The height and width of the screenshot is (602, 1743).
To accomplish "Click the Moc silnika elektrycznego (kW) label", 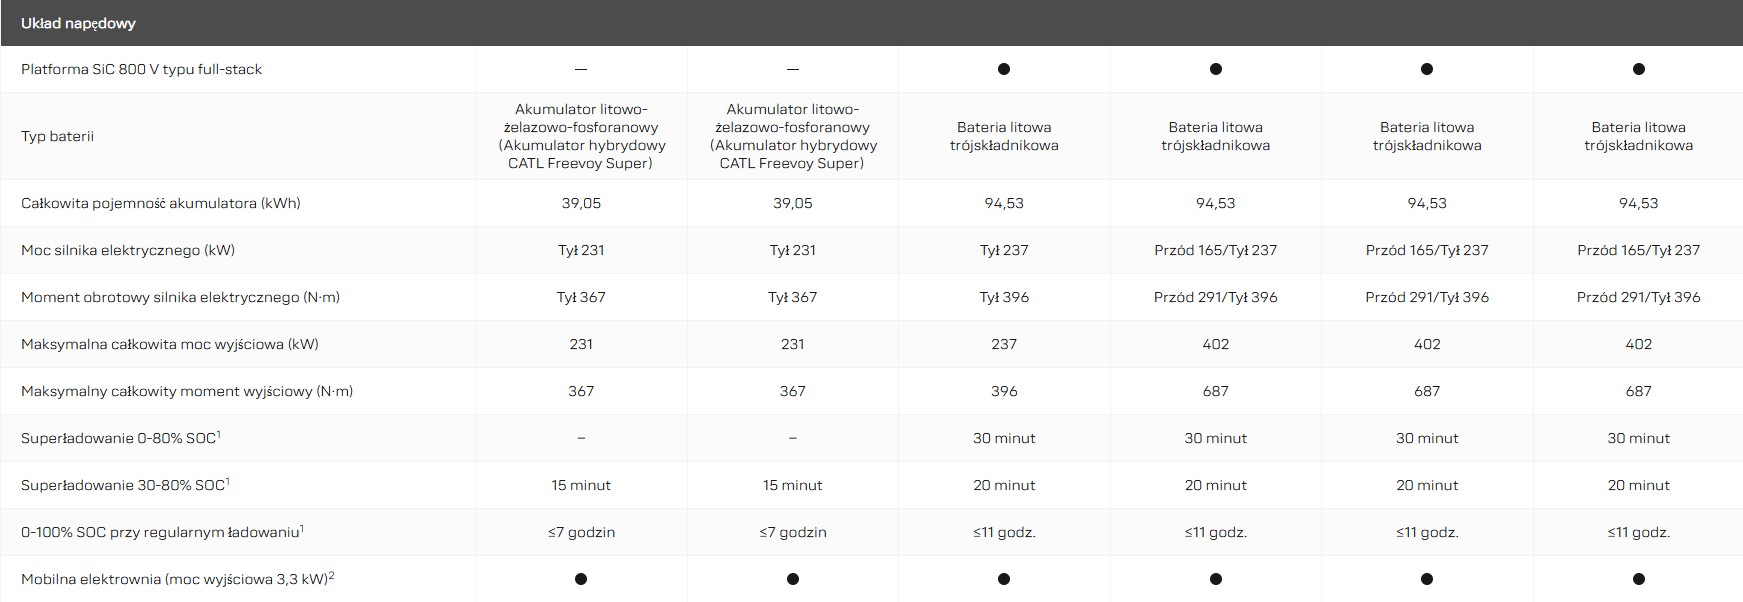I will pos(128,250).
